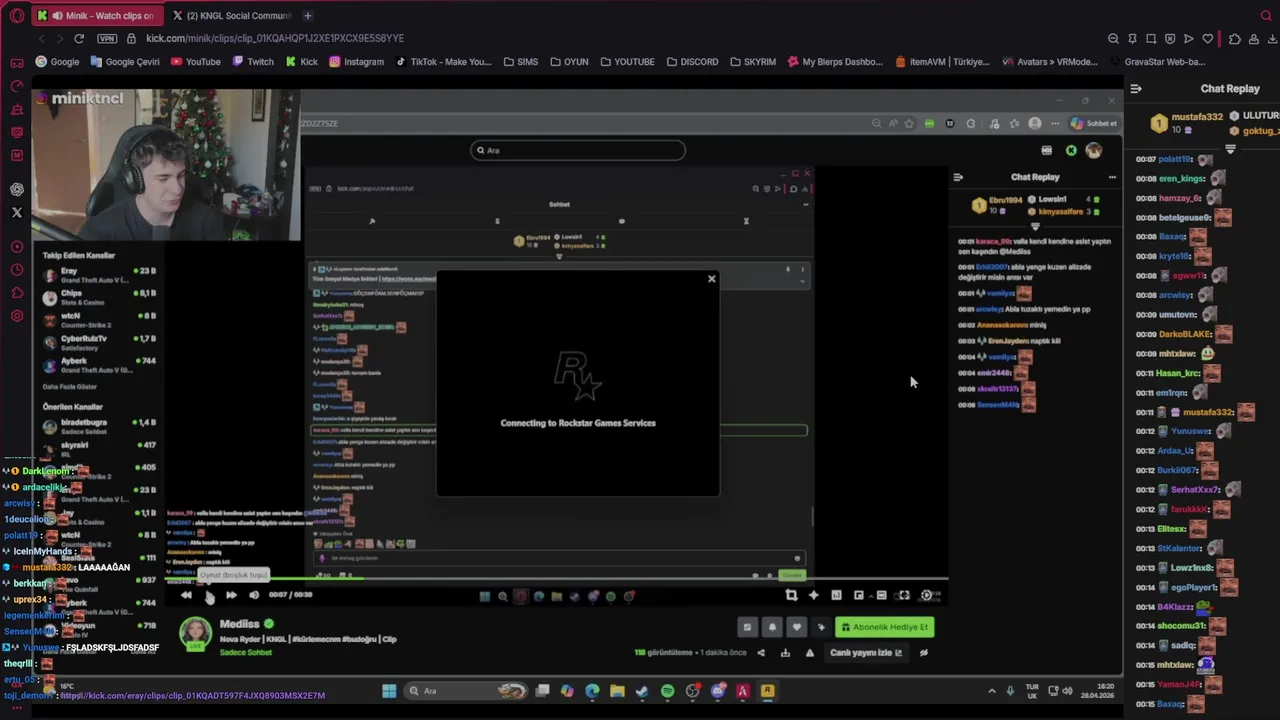
Task: Open the Google Çeviri bookmark
Action: [125, 61]
